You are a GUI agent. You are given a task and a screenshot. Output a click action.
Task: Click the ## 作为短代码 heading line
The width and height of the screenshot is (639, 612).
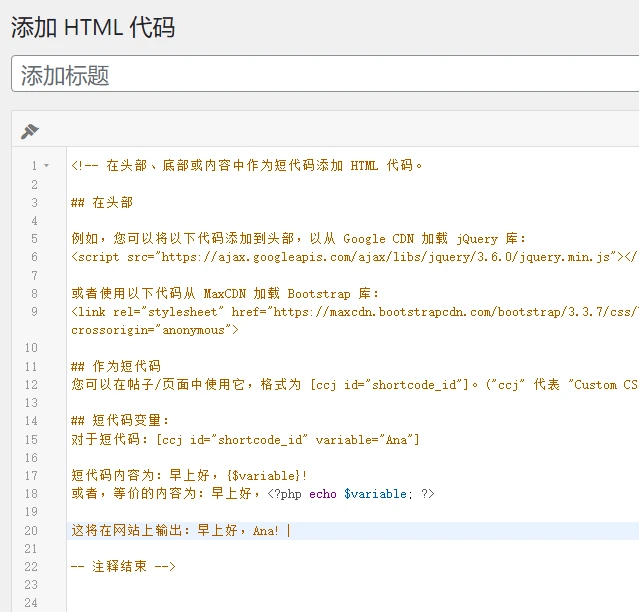[x=116, y=366]
